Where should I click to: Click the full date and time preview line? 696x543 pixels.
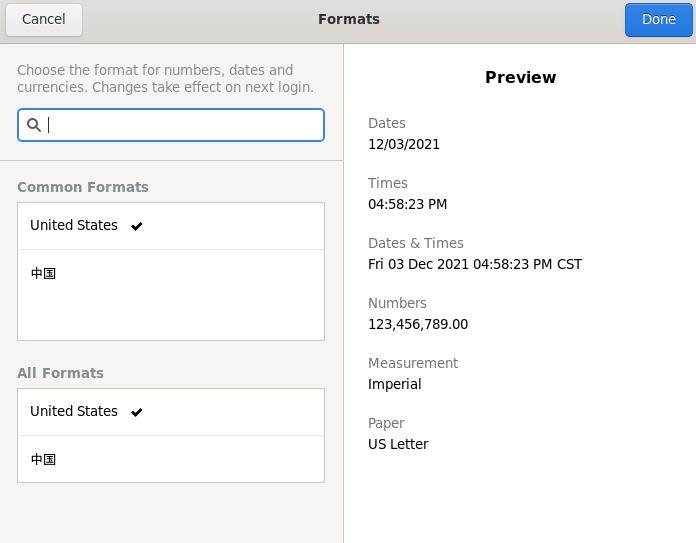[x=474, y=264]
